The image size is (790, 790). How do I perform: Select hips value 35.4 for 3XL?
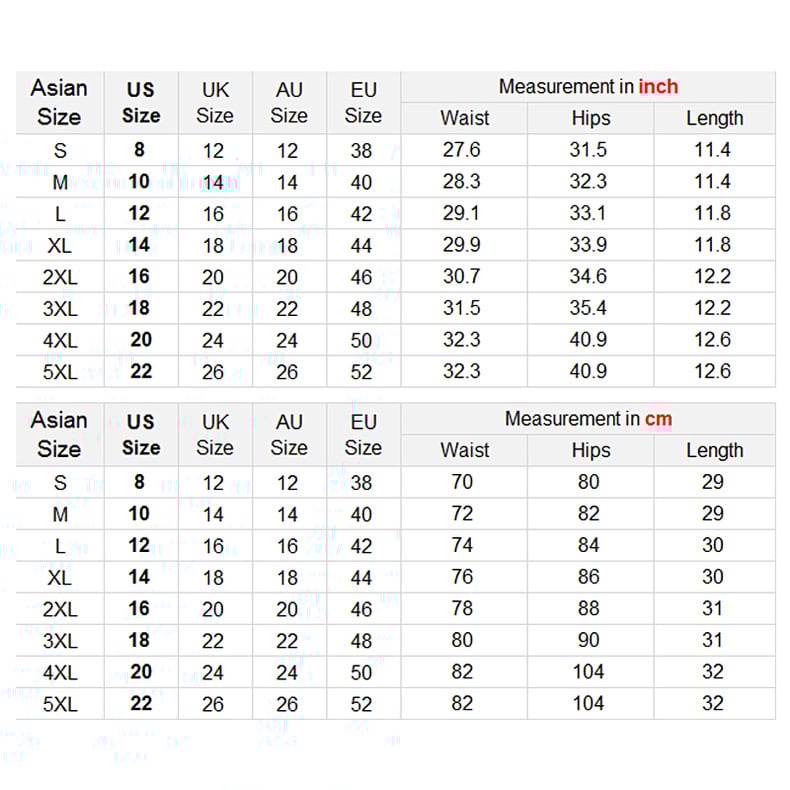tap(588, 308)
